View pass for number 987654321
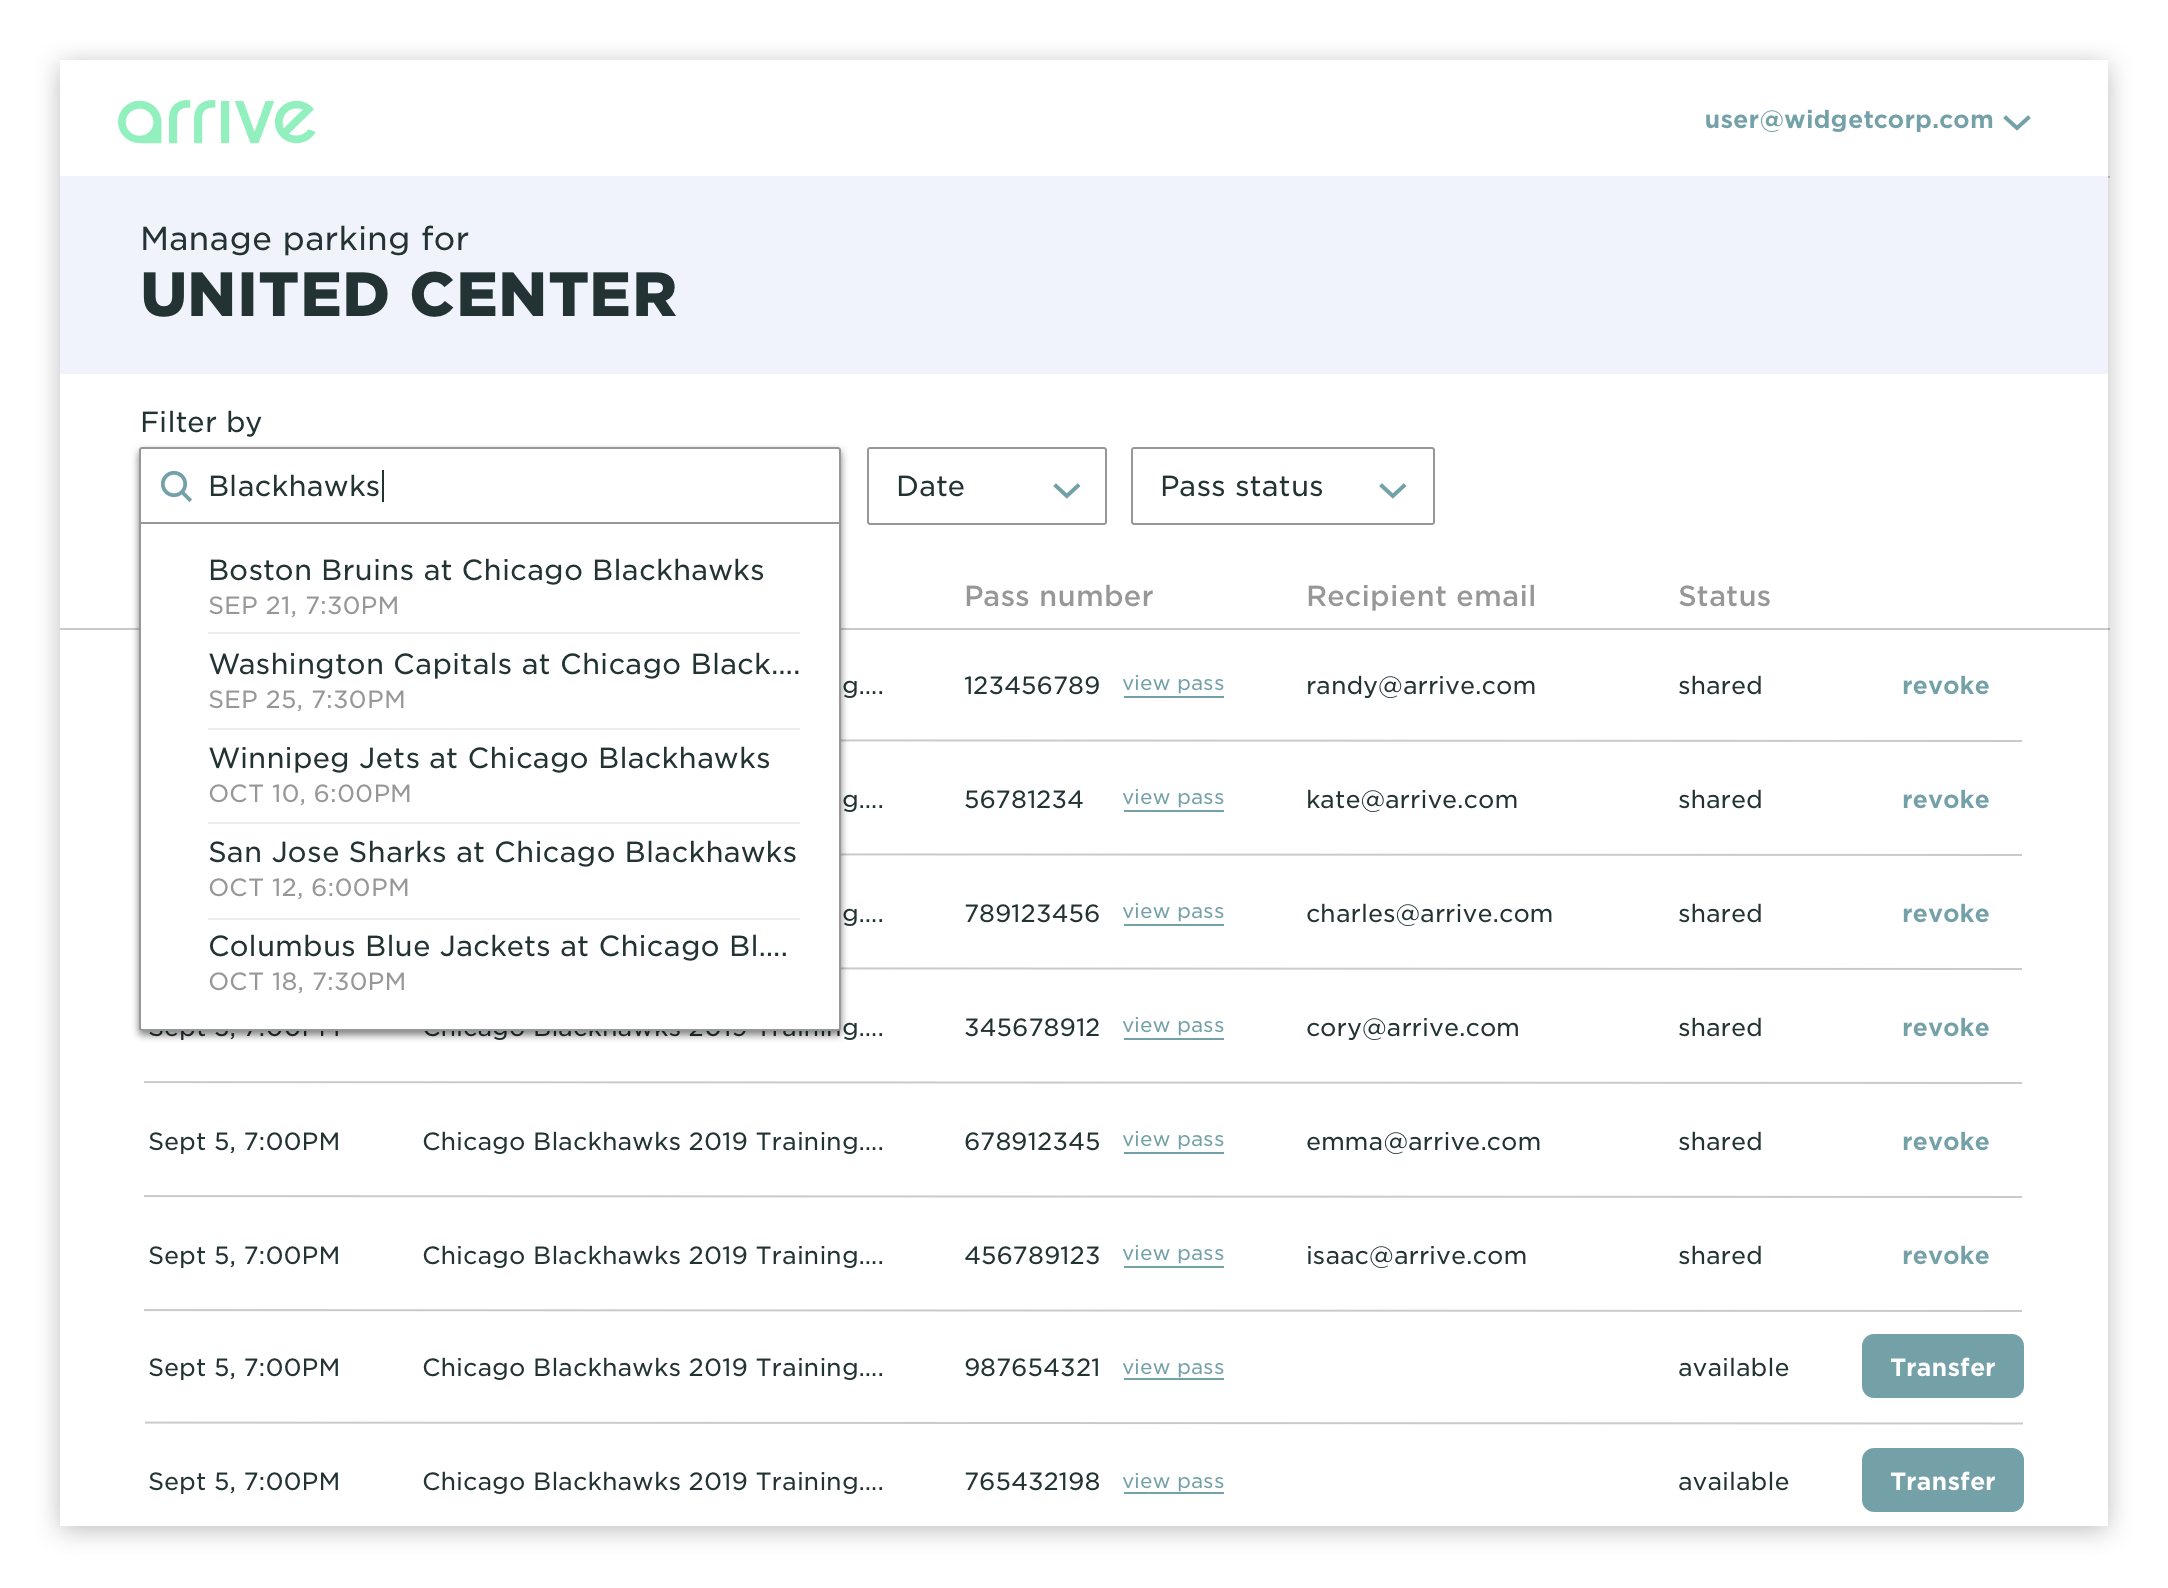 [1173, 1369]
